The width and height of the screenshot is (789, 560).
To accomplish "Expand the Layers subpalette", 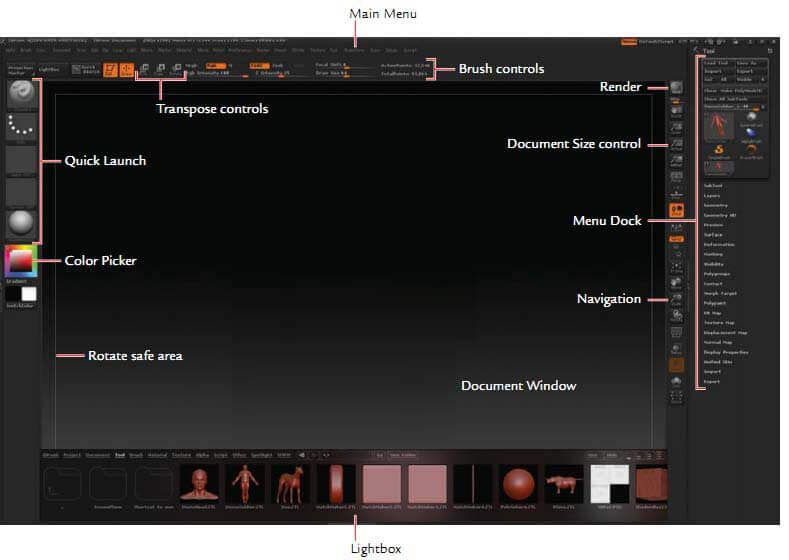I will click(712, 196).
